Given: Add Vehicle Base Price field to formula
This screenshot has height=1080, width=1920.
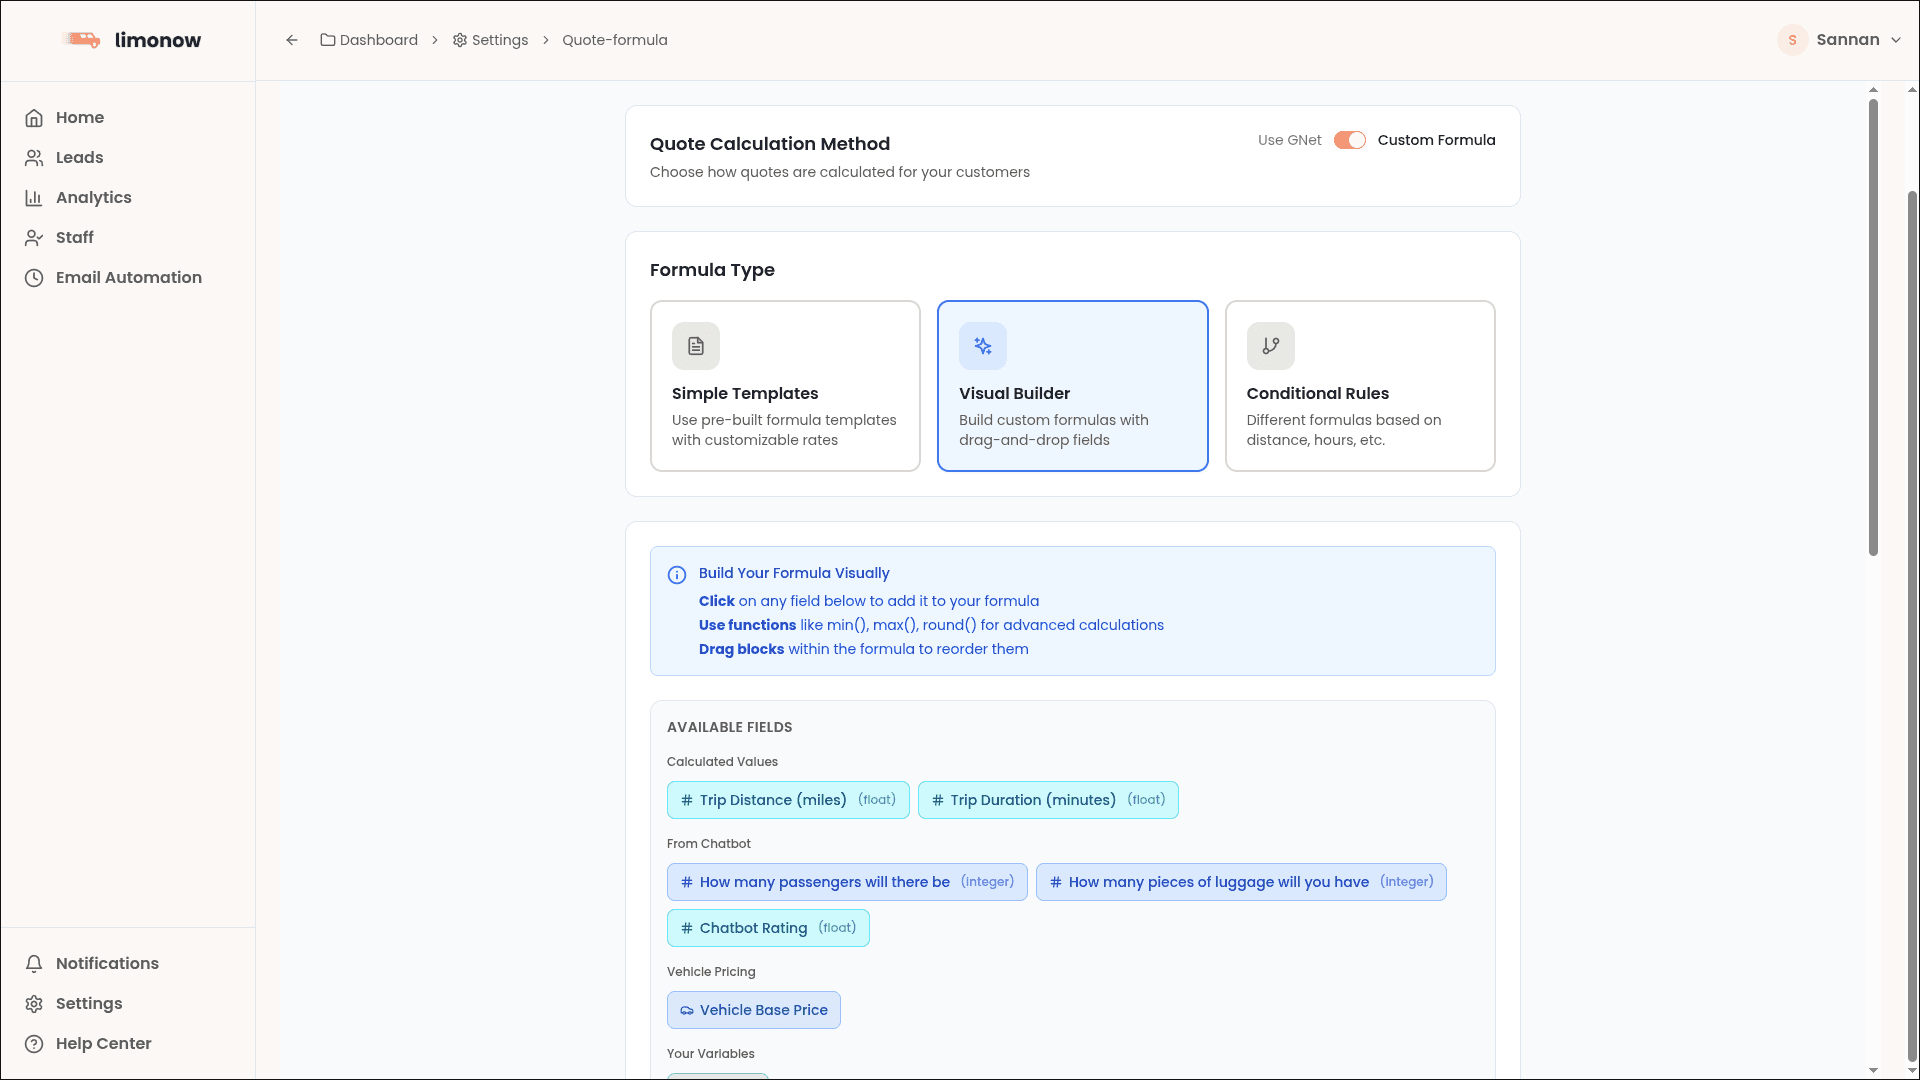Looking at the screenshot, I should point(754,1010).
